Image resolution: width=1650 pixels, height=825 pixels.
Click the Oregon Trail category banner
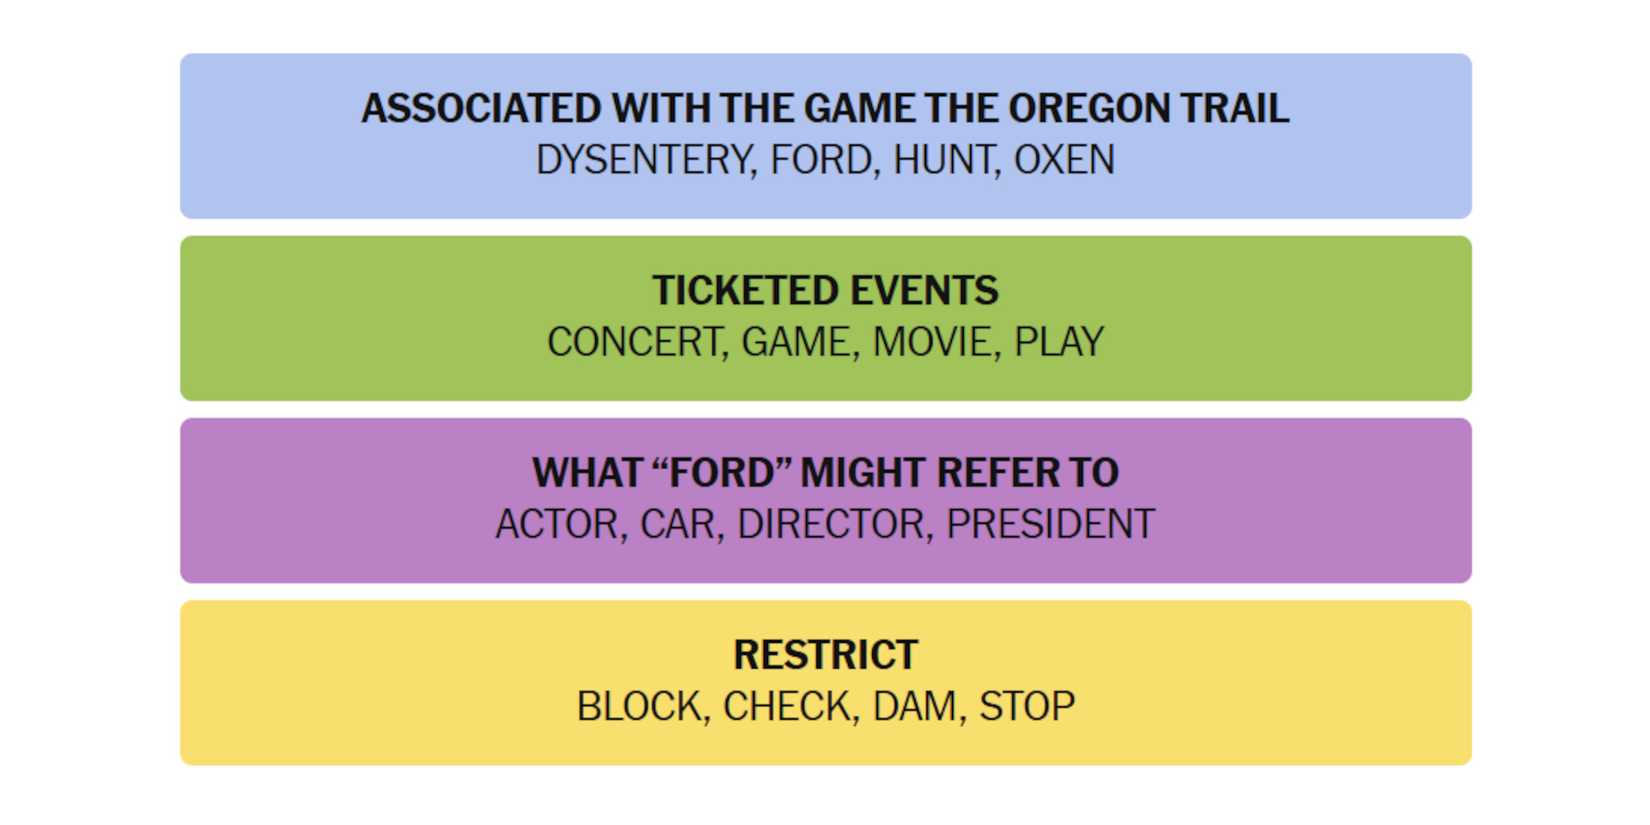click(825, 109)
